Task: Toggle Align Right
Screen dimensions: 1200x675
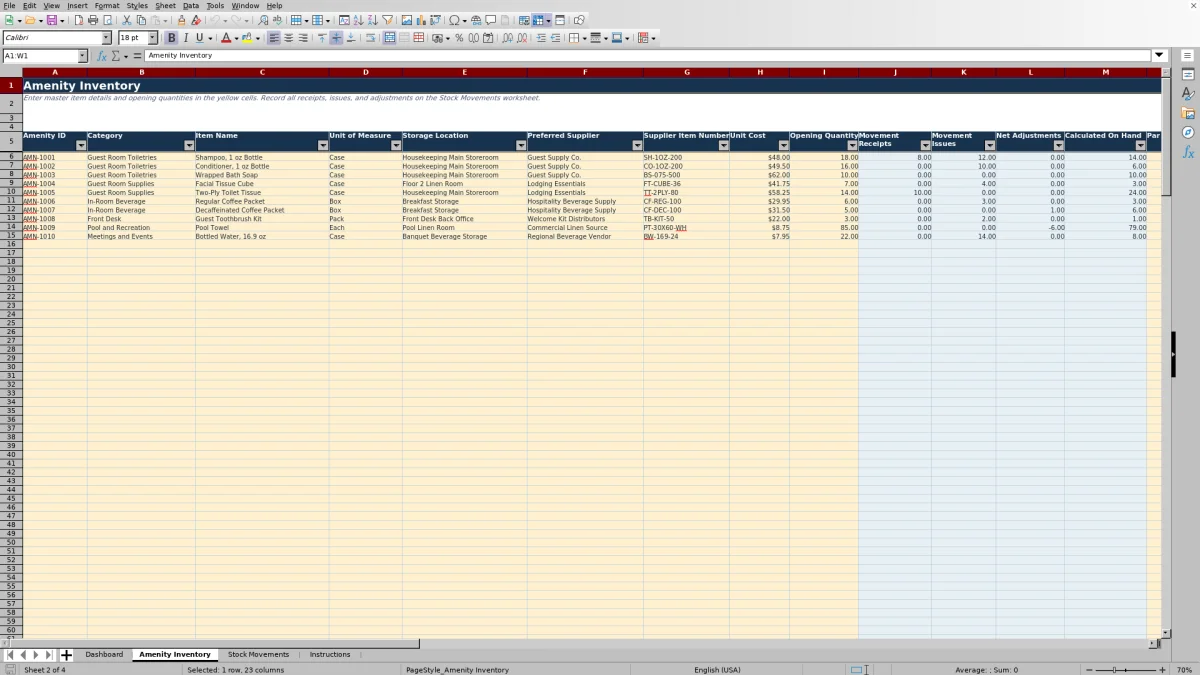Action: 302,38
